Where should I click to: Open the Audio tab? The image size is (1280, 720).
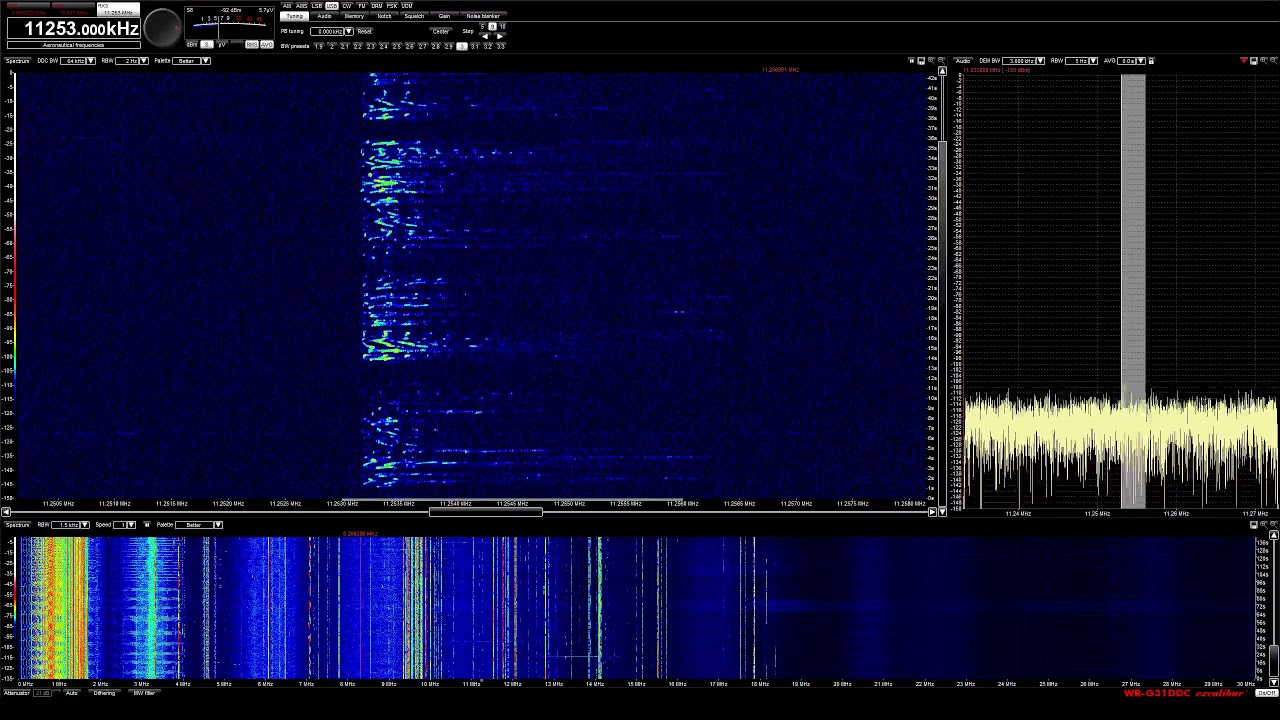tap(324, 16)
